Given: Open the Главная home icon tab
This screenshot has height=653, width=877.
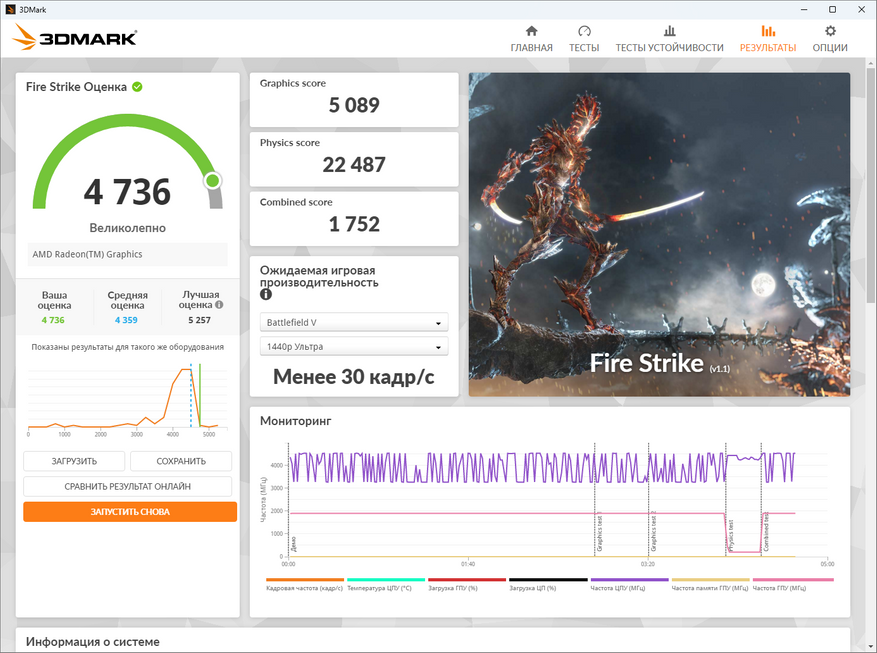Looking at the screenshot, I should (531, 31).
